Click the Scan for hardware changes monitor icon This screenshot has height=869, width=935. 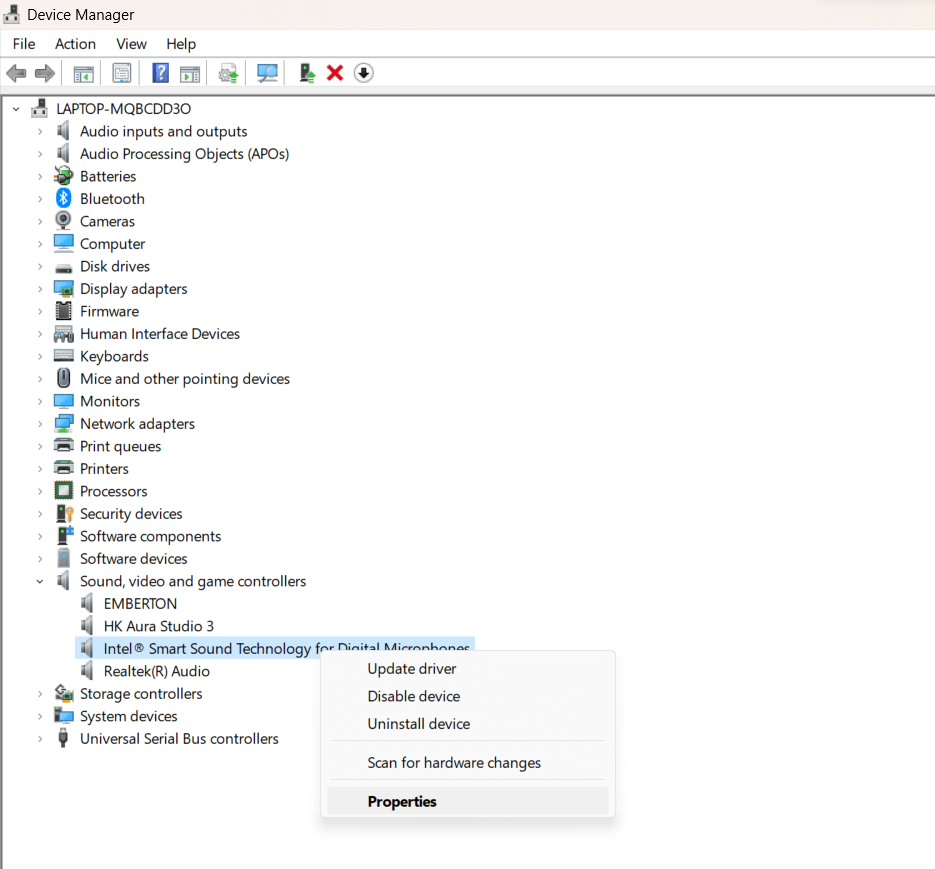(x=267, y=73)
